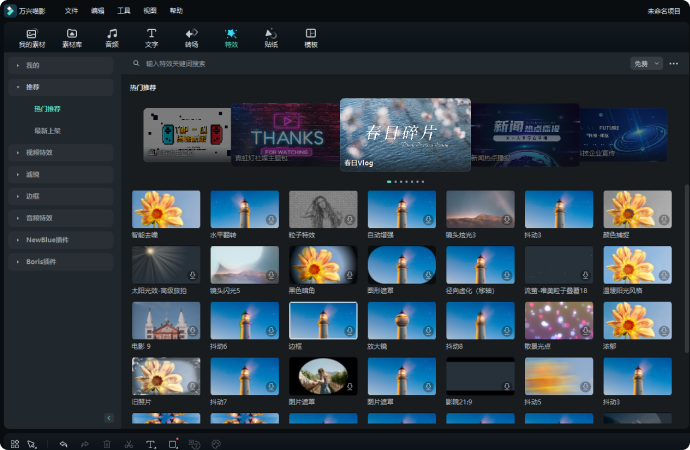690x450 pixels.
Task: Open the 文件 (File) menu
Action: pyautogui.click(x=71, y=10)
